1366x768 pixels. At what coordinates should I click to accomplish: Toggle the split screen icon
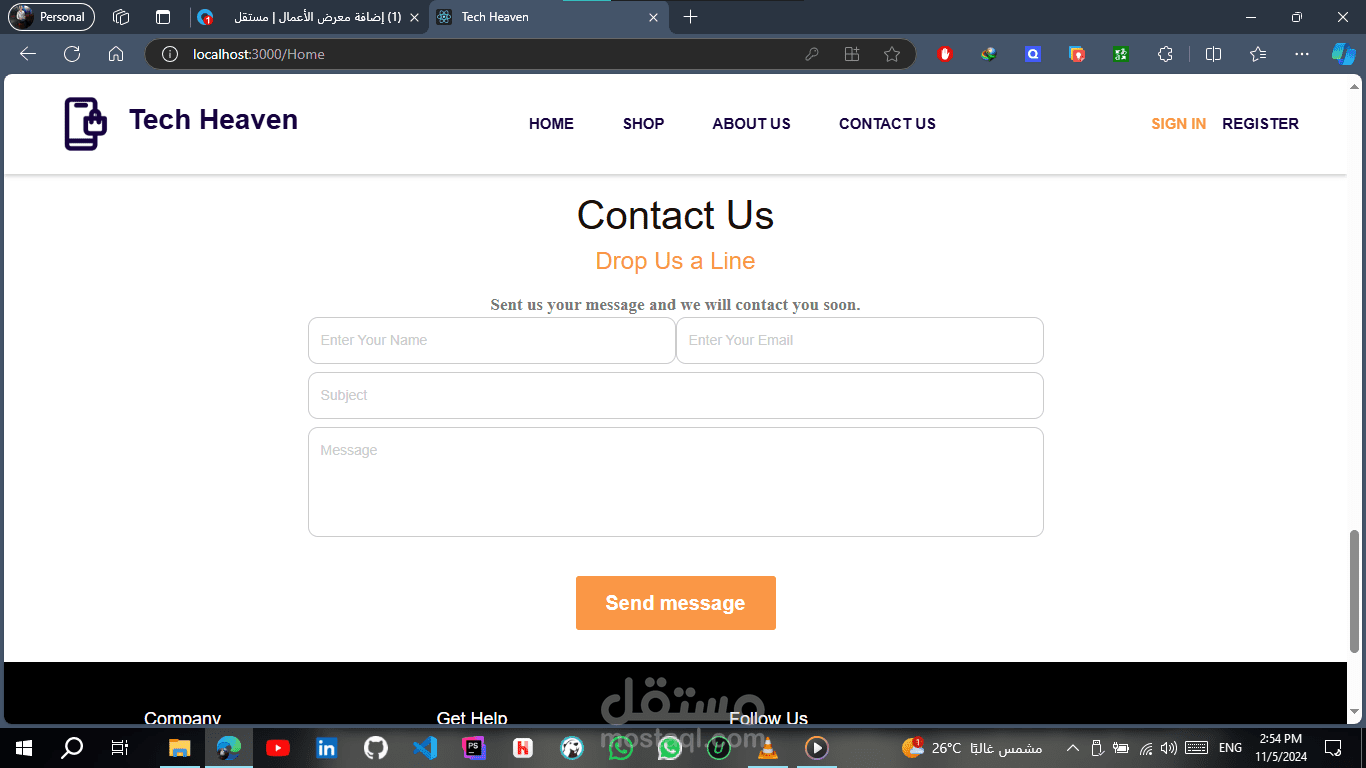tap(1213, 54)
